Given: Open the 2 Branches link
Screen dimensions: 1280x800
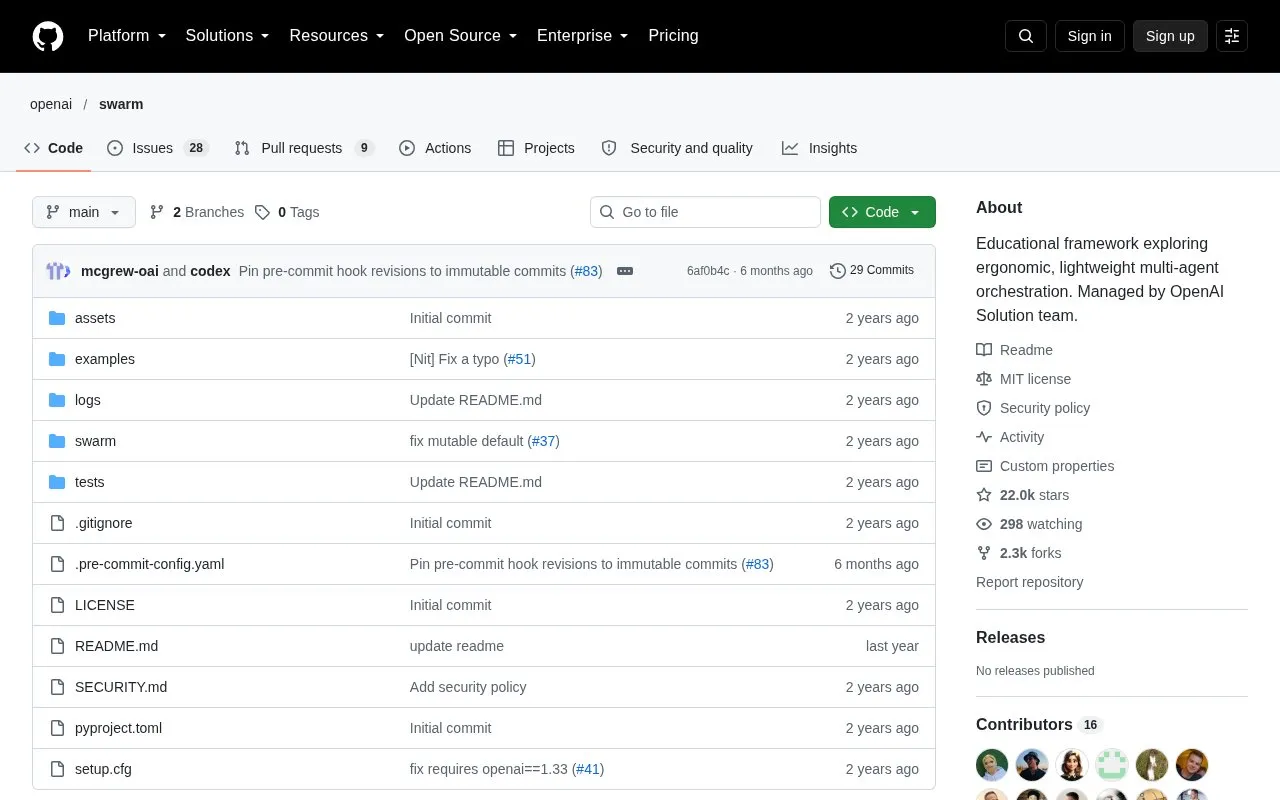Looking at the screenshot, I should pos(197,212).
